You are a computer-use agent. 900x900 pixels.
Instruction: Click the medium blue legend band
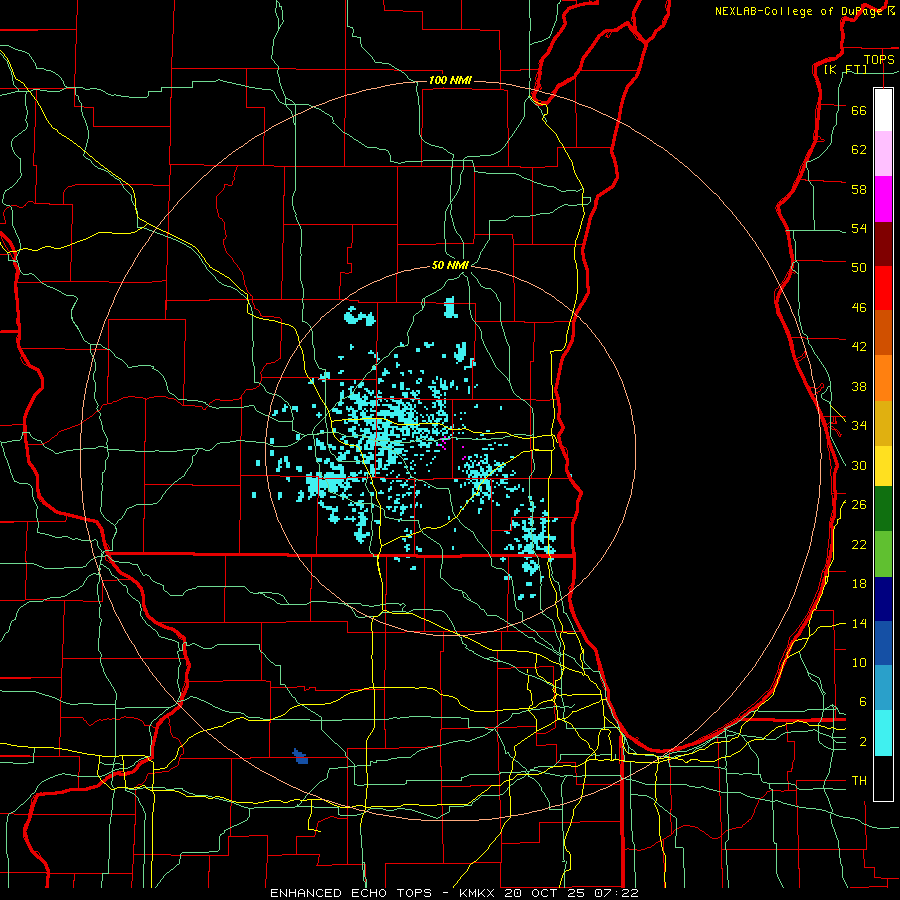pyautogui.click(x=883, y=643)
